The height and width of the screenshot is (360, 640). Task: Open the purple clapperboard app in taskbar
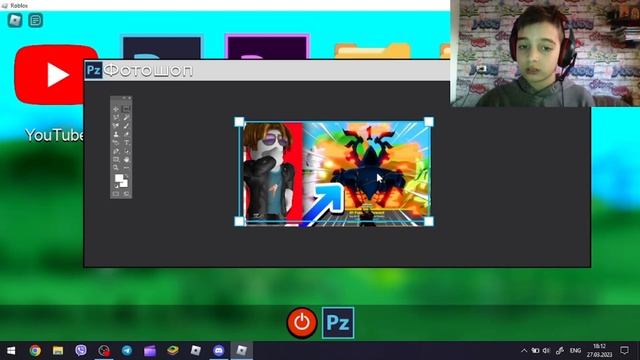point(150,351)
